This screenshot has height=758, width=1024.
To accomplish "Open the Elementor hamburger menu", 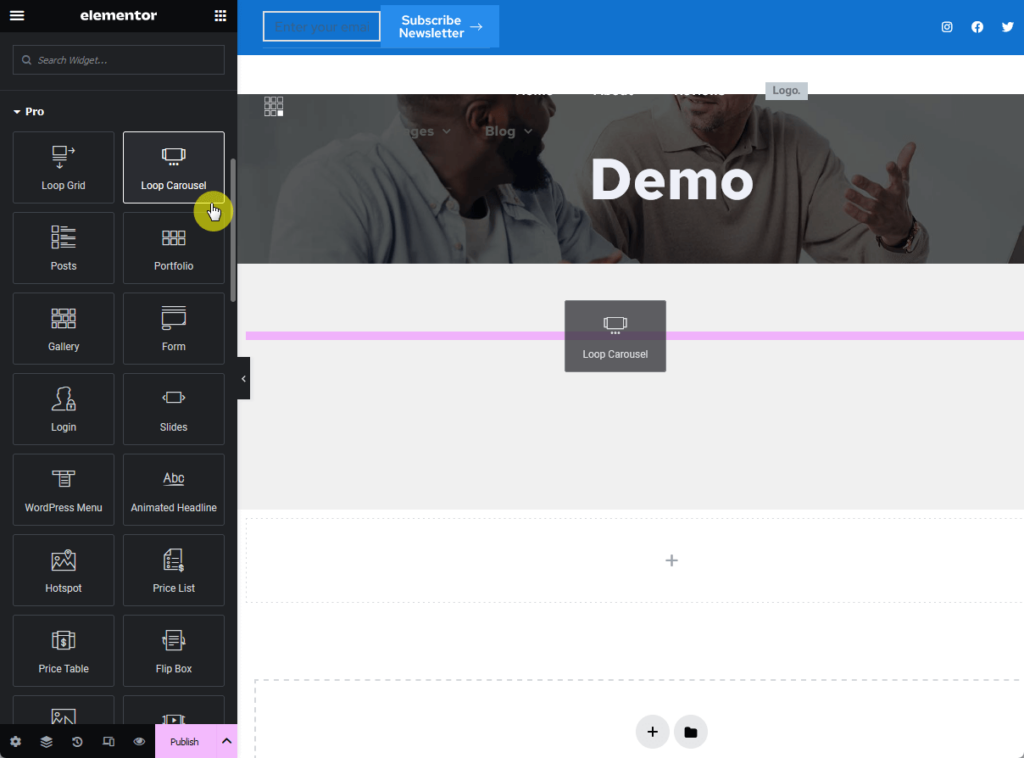I will pyautogui.click(x=17, y=15).
